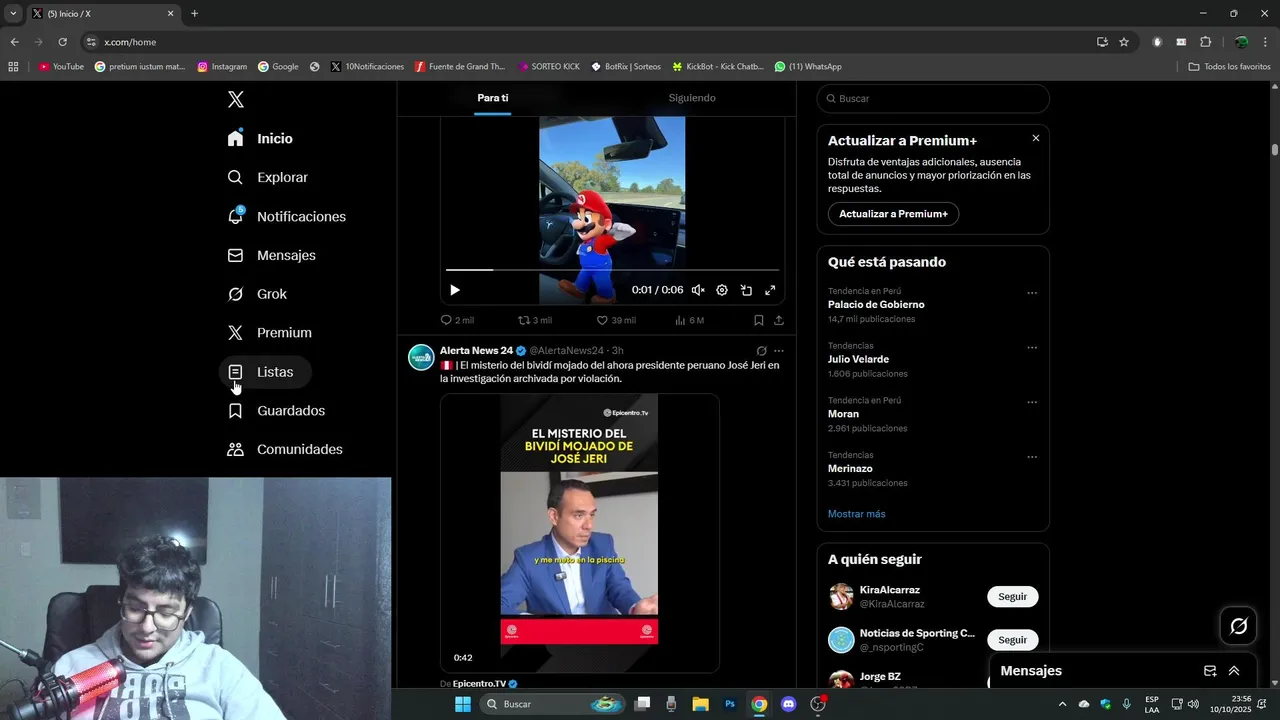Follow KiraAlcarraz with Seguir button
Image resolution: width=1280 pixels, height=720 pixels.
click(x=1013, y=597)
